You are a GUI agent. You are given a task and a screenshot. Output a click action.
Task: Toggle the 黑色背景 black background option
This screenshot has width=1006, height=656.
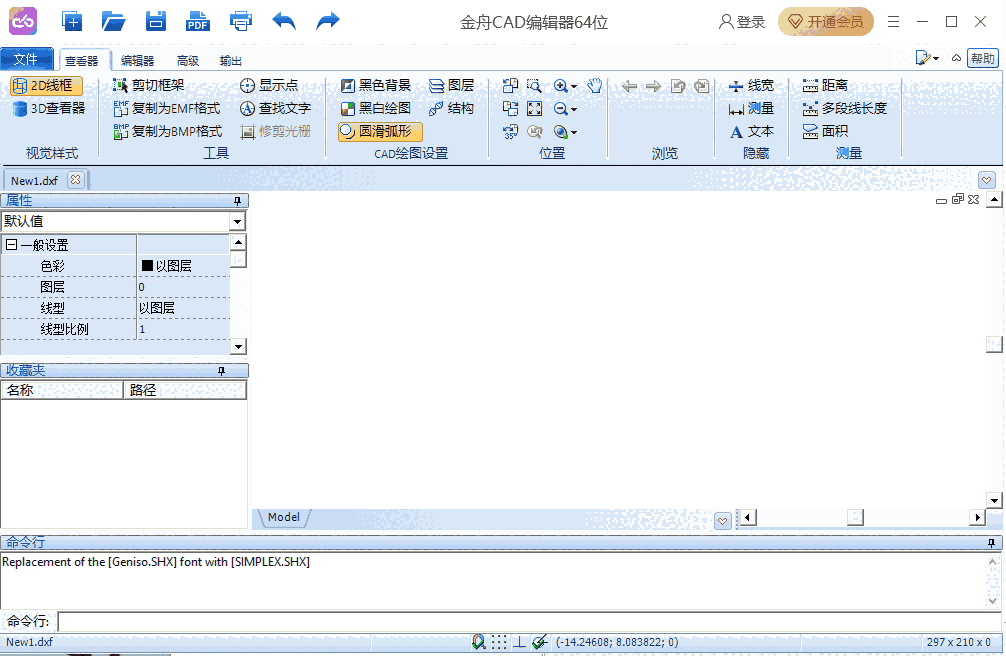(x=376, y=86)
